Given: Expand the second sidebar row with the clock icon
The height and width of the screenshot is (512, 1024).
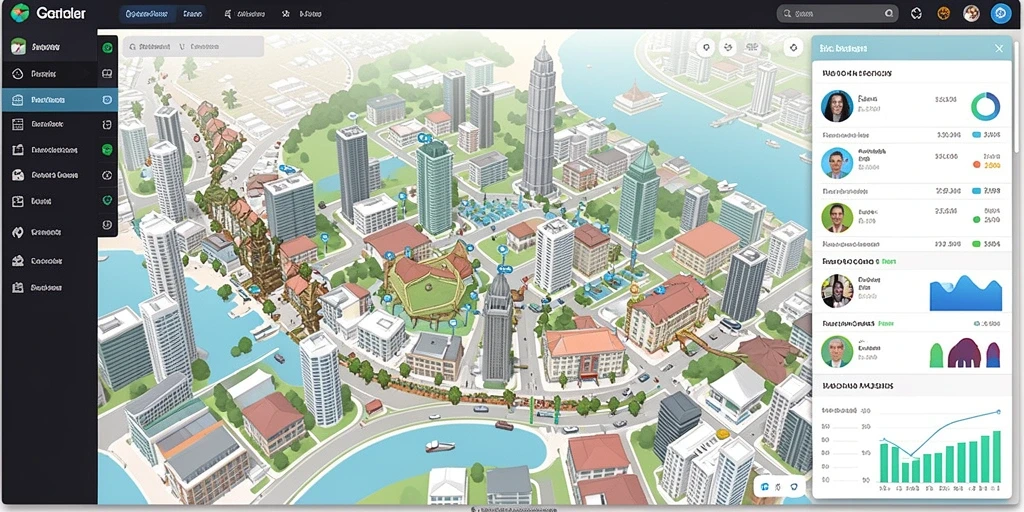Looking at the screenshot, I should pyautogui.click(x=59, y=74).
